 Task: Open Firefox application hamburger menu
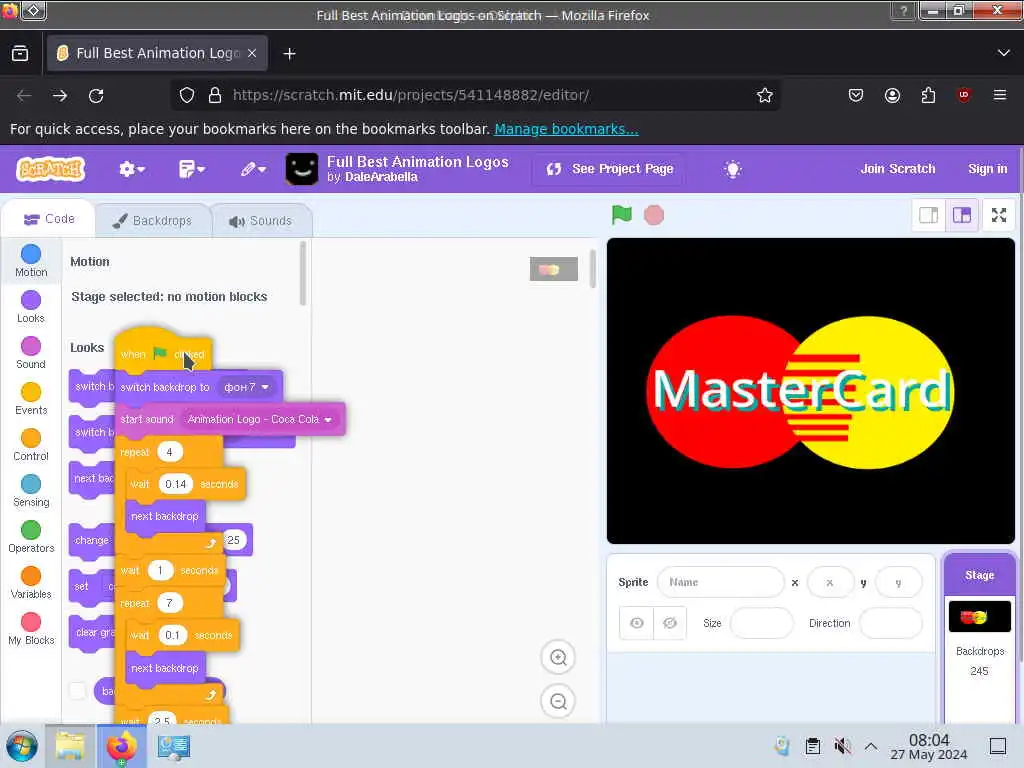coord(999,95)
